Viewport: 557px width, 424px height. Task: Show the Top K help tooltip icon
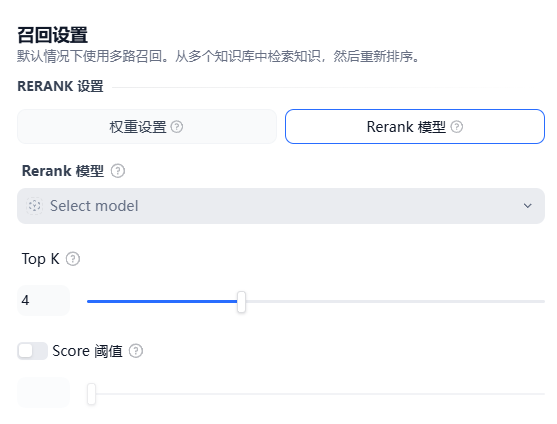pyautogui.click(x=73, y=259)
